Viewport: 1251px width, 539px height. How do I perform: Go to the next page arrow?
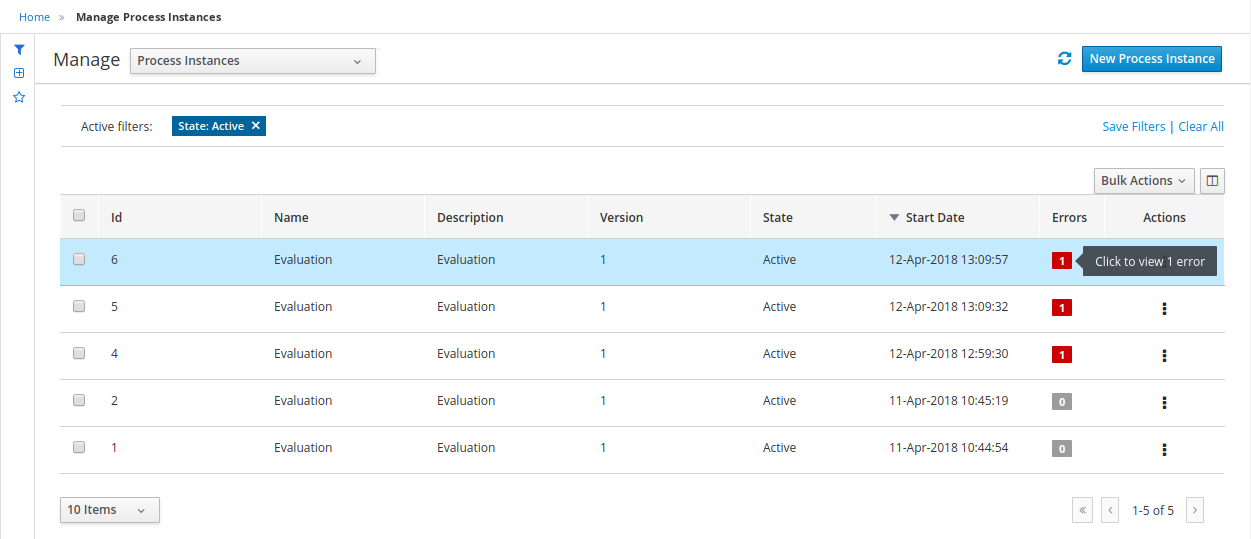tap(1194, 510)
